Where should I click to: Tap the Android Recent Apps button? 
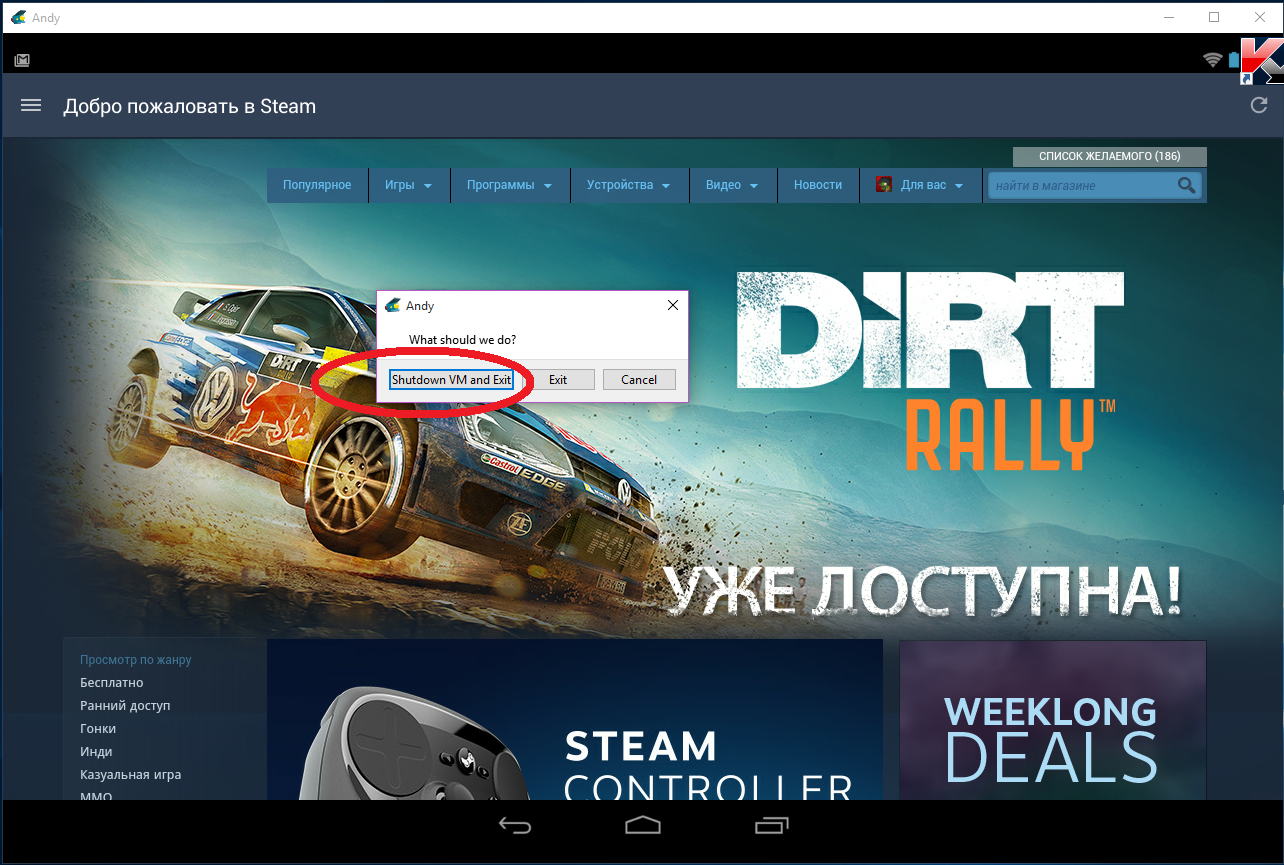pyautogui.click(x=771, y=825)
